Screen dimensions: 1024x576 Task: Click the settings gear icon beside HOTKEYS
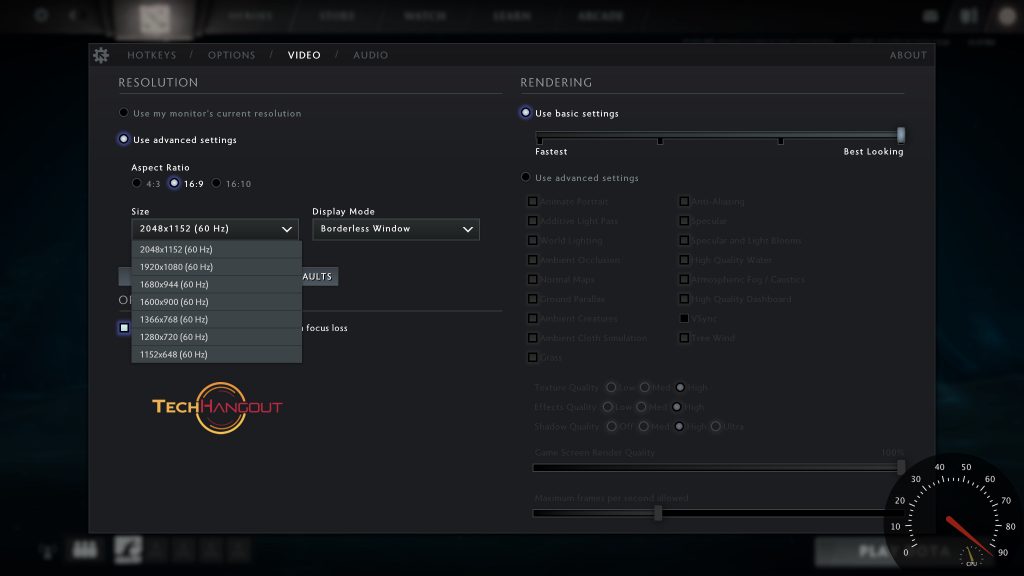click(x=101, y=55)
